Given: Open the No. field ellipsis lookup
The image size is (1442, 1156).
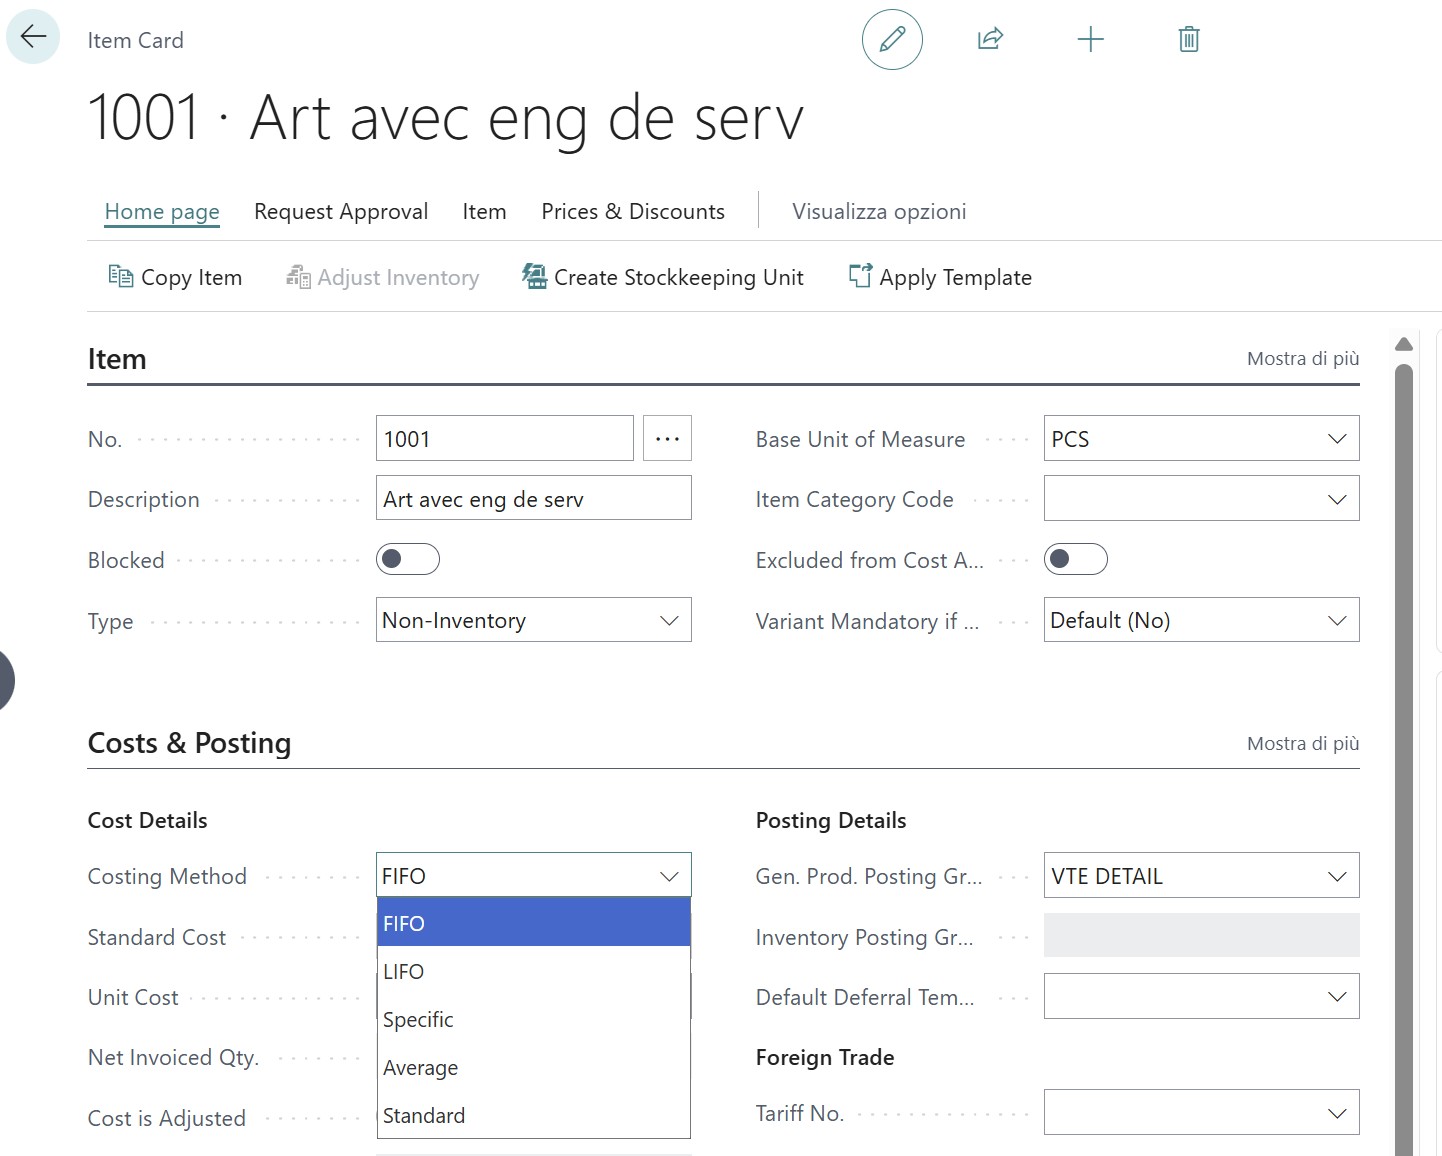Looking at the screenshot, I should point(667,439).
